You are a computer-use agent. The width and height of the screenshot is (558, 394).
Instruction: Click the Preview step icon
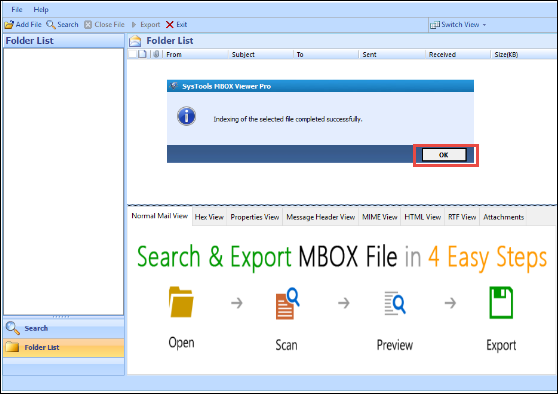[x=395, y=303]
